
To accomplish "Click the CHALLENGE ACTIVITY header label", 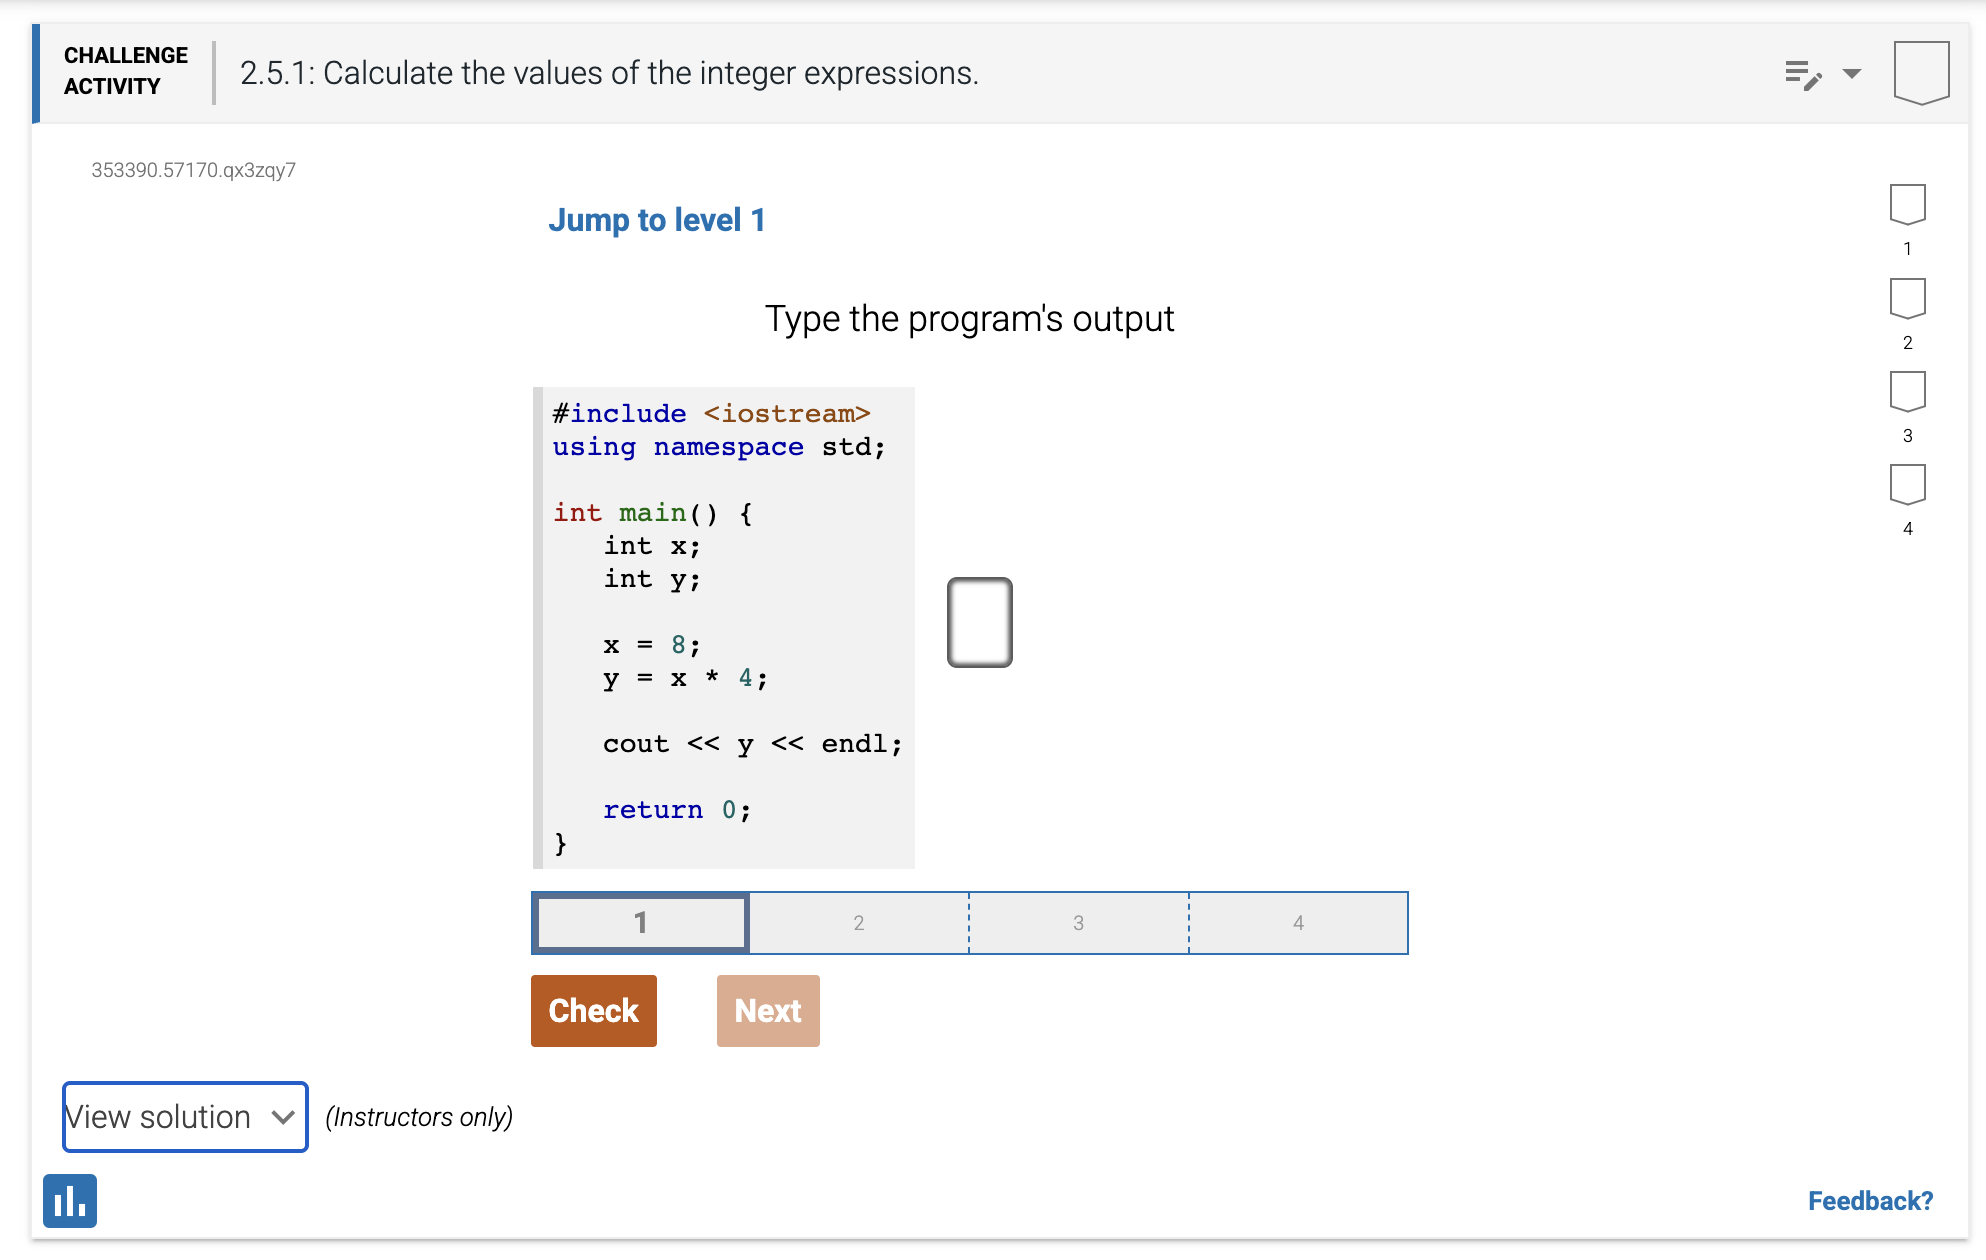I will click(x=126, y=71).
